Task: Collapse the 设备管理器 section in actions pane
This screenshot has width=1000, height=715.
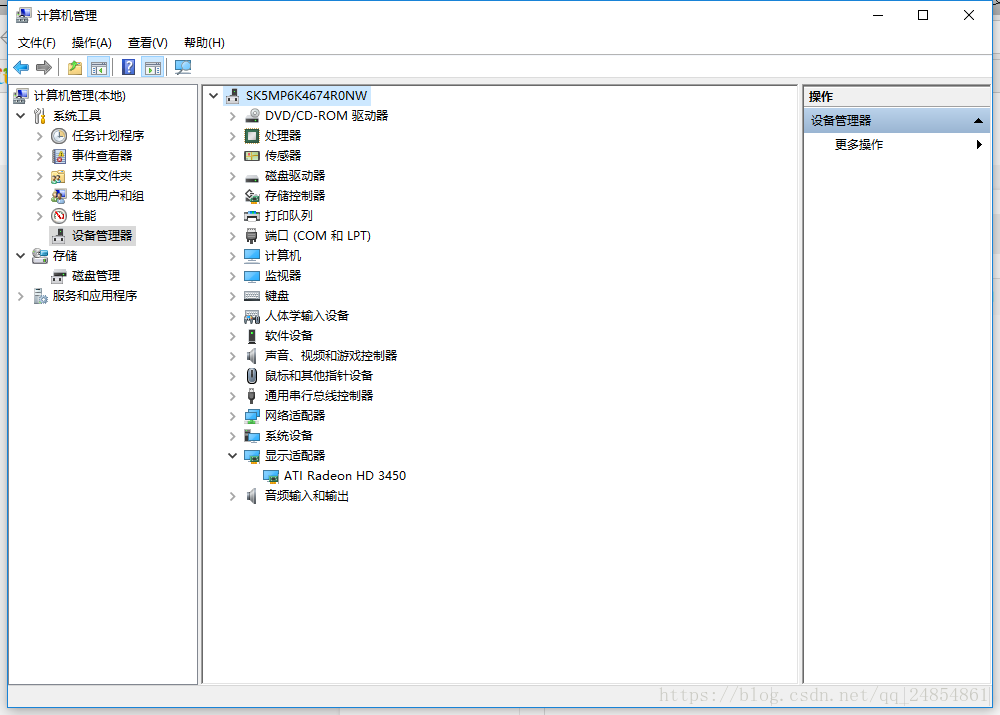Action: (x=978, y=121)
